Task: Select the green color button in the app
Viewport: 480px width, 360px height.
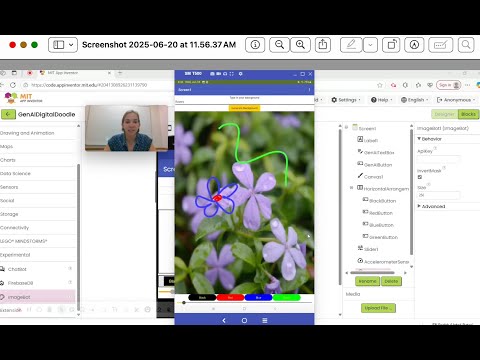Action: (x=287, y=297)
